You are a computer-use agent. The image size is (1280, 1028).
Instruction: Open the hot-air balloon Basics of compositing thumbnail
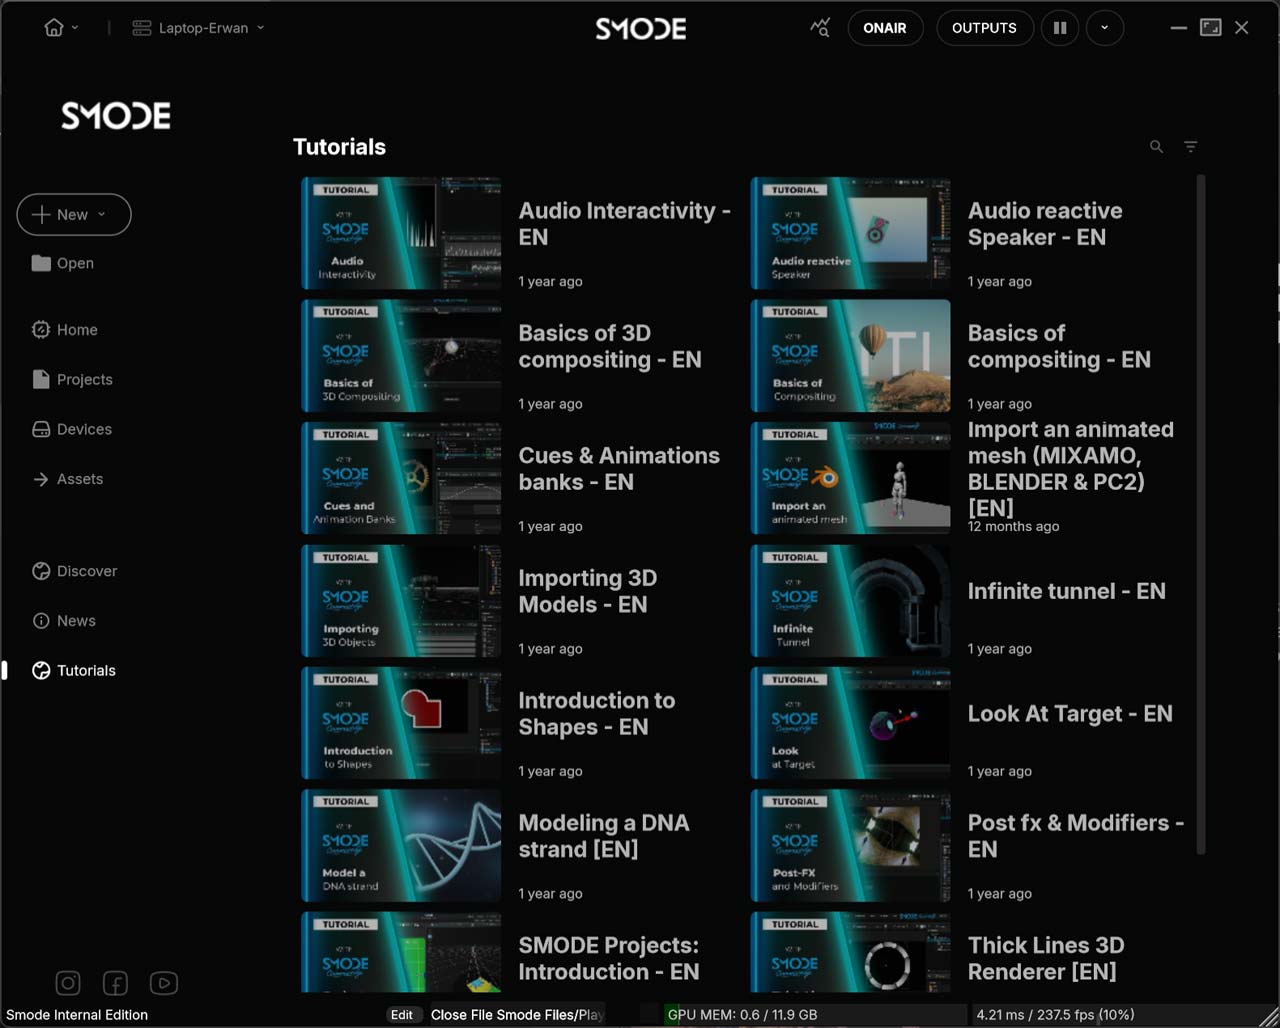click(851, 356)
